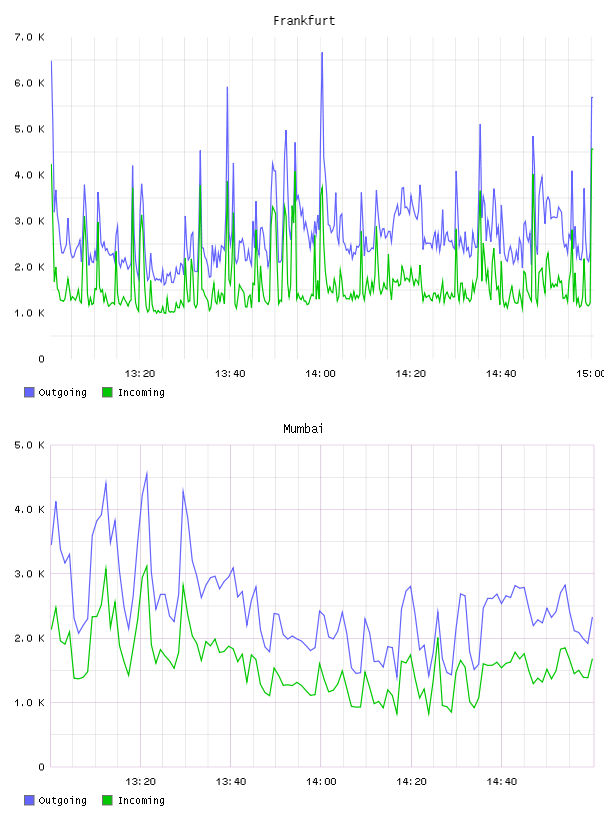
Task: Click 4.0 K axis label on Mumbai chart
Action: pos(30,509)
